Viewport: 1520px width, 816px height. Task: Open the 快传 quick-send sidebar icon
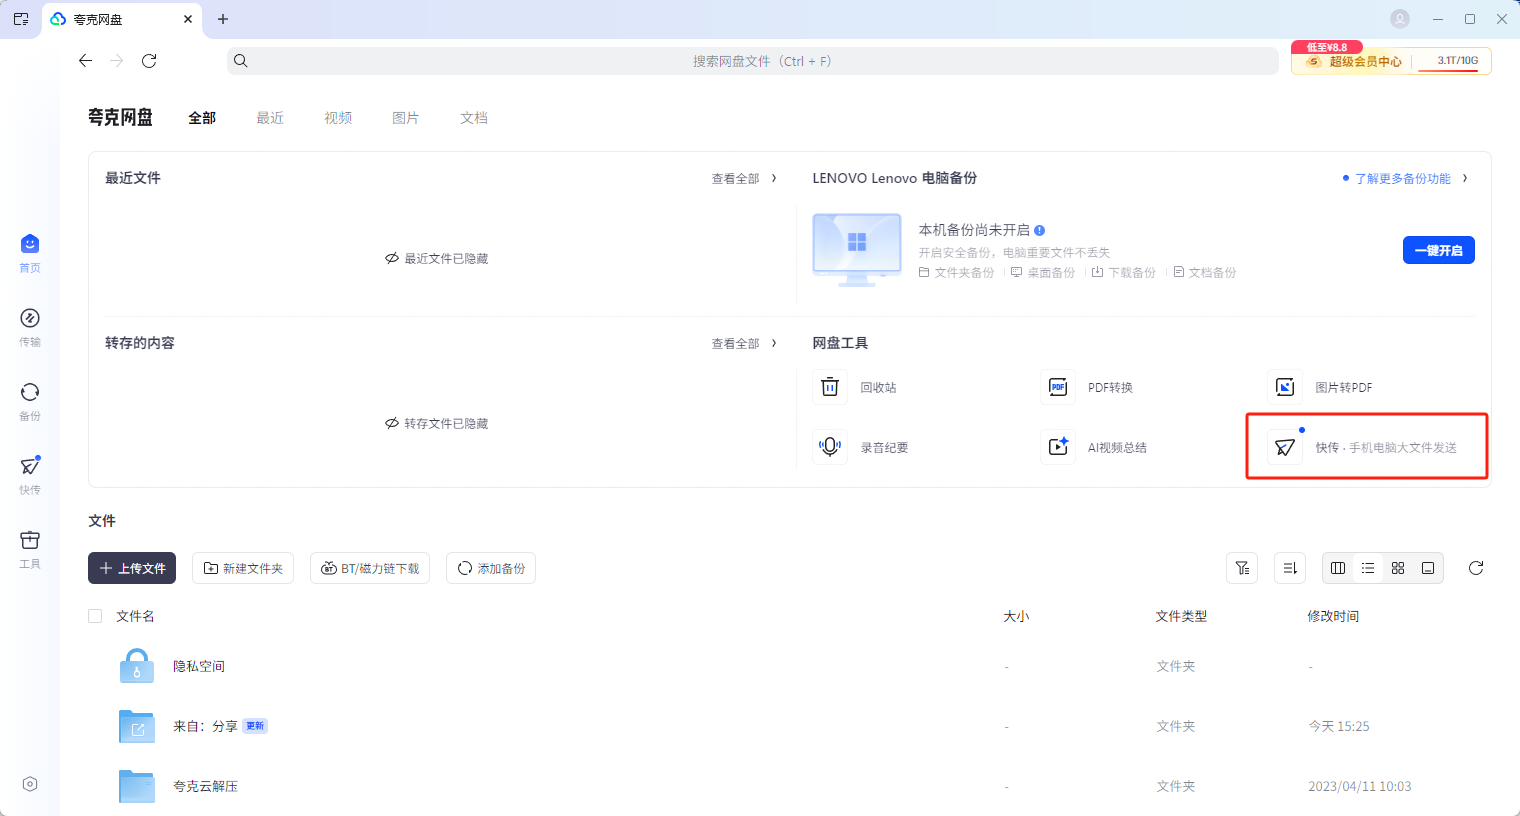pyautogui.click(x=30, y=466)
